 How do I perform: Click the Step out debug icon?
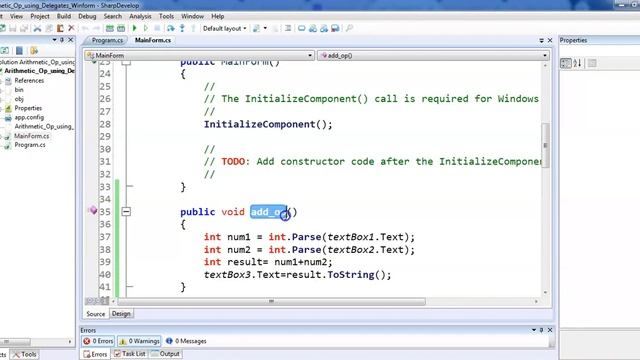(193, 28)
